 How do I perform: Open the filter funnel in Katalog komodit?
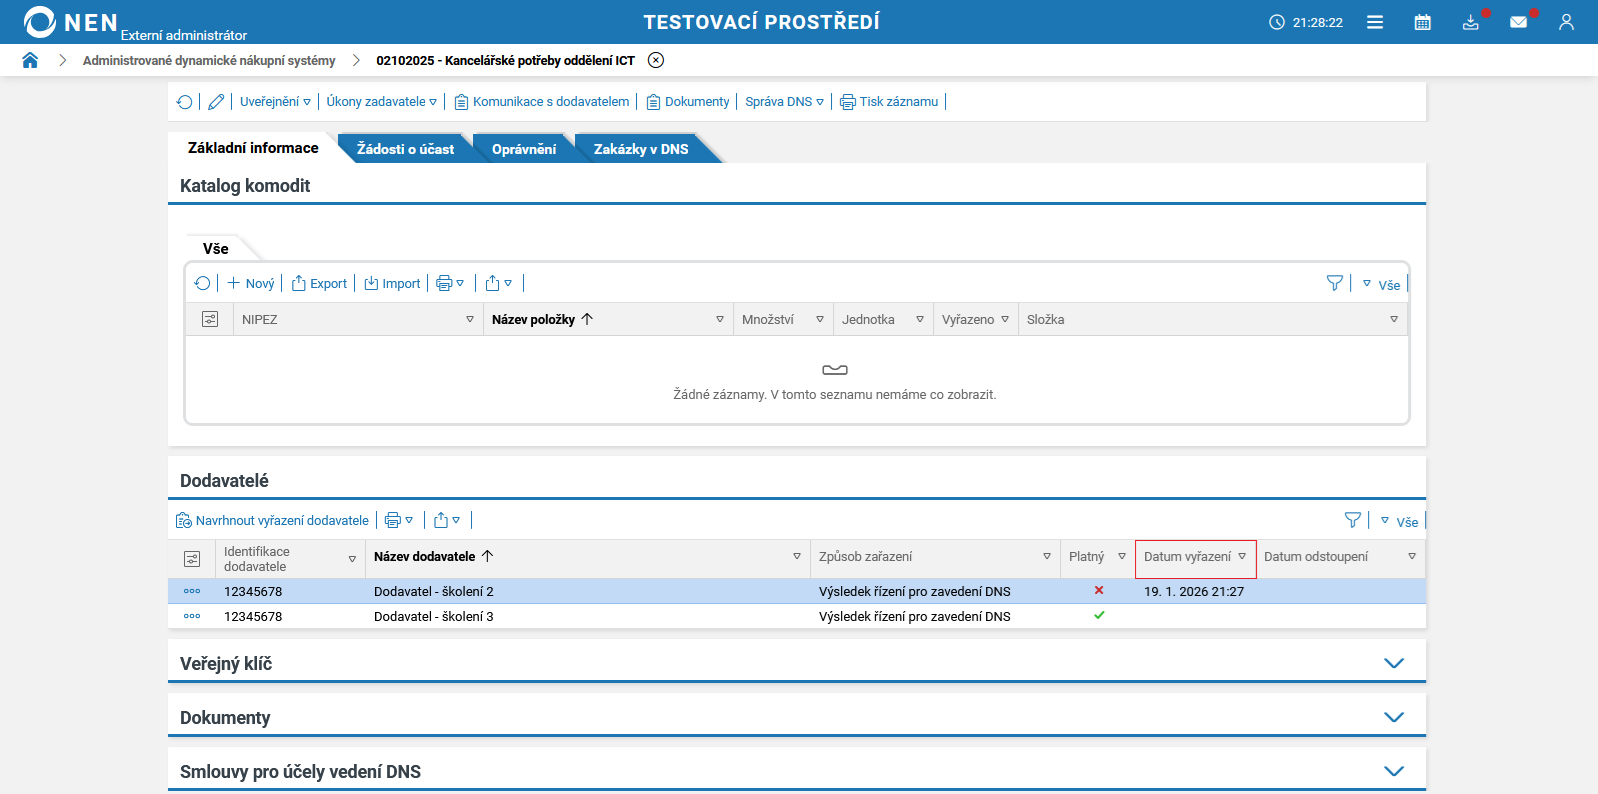[x=1335, y=284]
